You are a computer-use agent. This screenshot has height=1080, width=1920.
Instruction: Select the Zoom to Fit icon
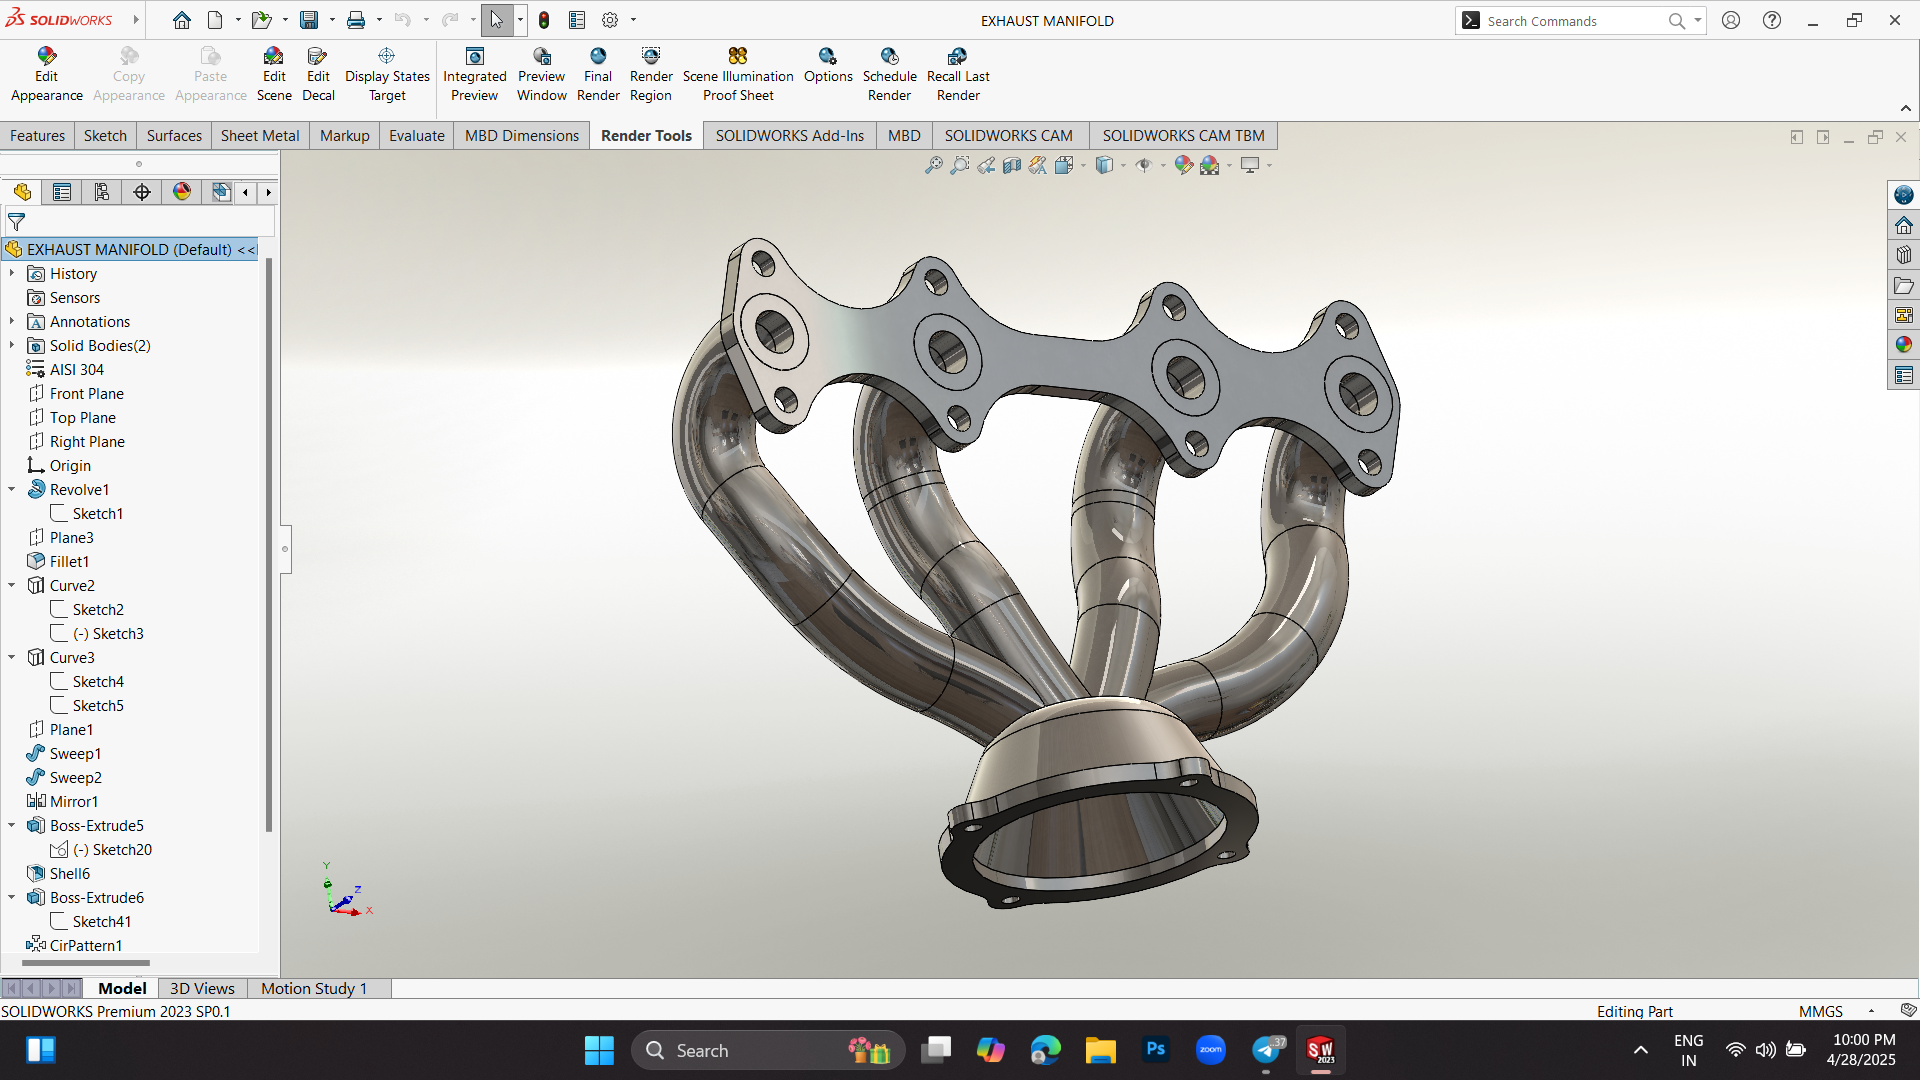(933, 166)
